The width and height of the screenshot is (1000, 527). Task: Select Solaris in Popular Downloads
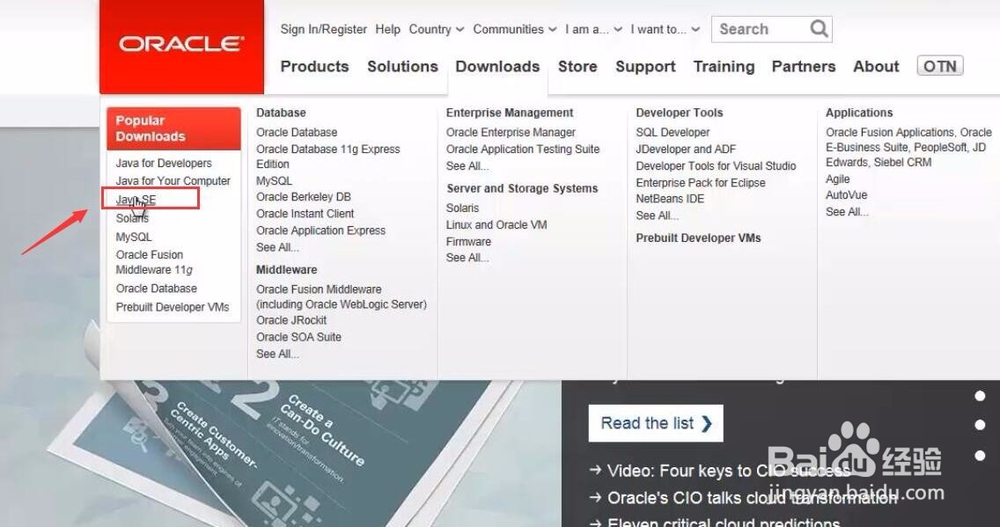132,218
